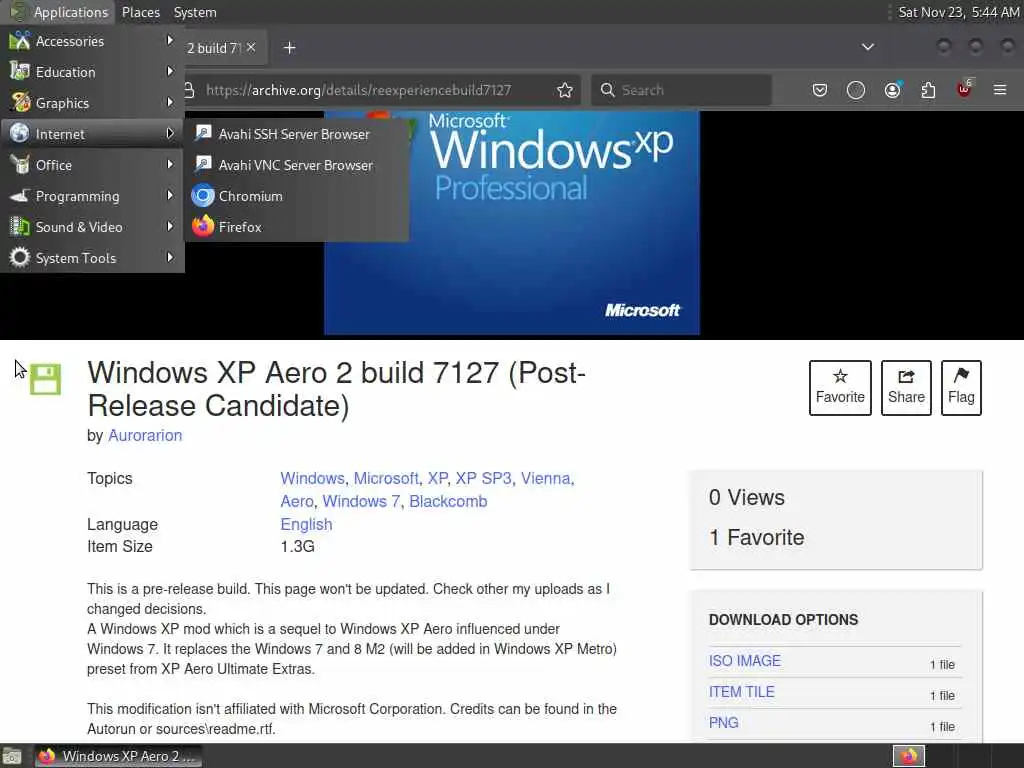Click the date and time clock
This screenshot has width=1024, height=768.
(x=958, y=12)
